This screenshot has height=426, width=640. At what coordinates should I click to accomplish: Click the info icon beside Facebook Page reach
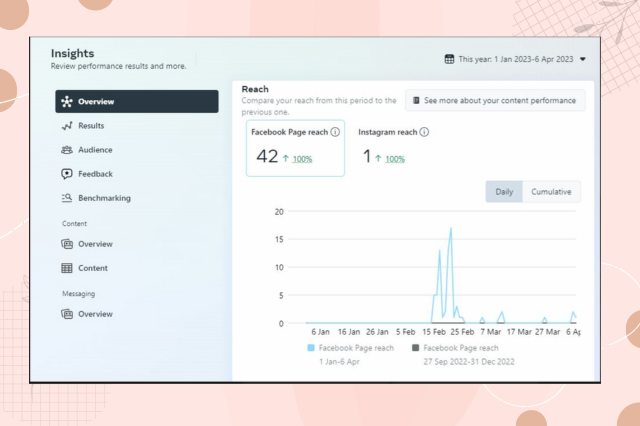[335, 132]
